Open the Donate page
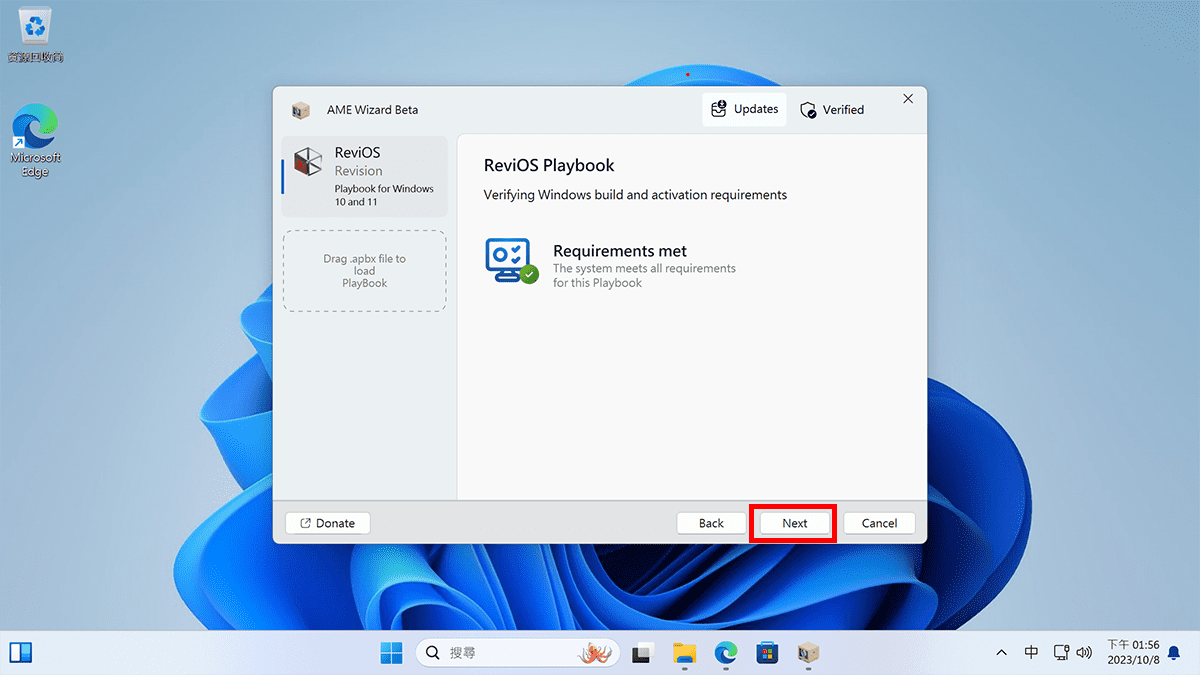This screenshot has height=675, width=1200. [327, 522]
